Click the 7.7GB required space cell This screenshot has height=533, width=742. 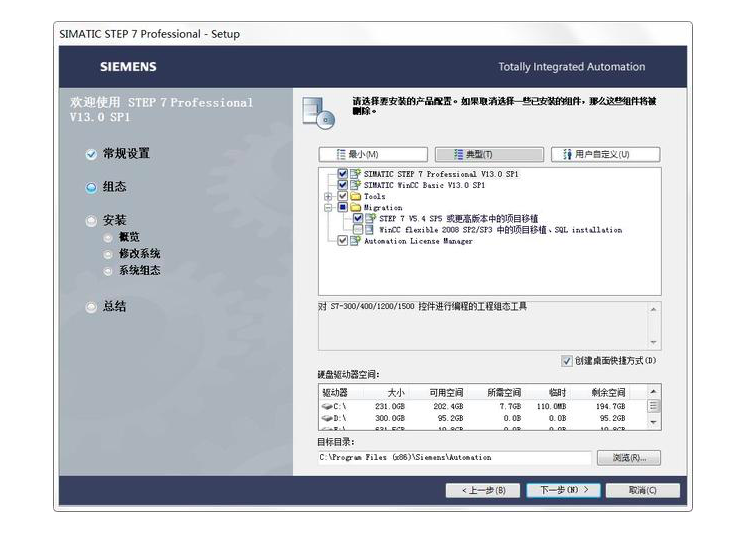pyautogui.click(x=511, y=407)
